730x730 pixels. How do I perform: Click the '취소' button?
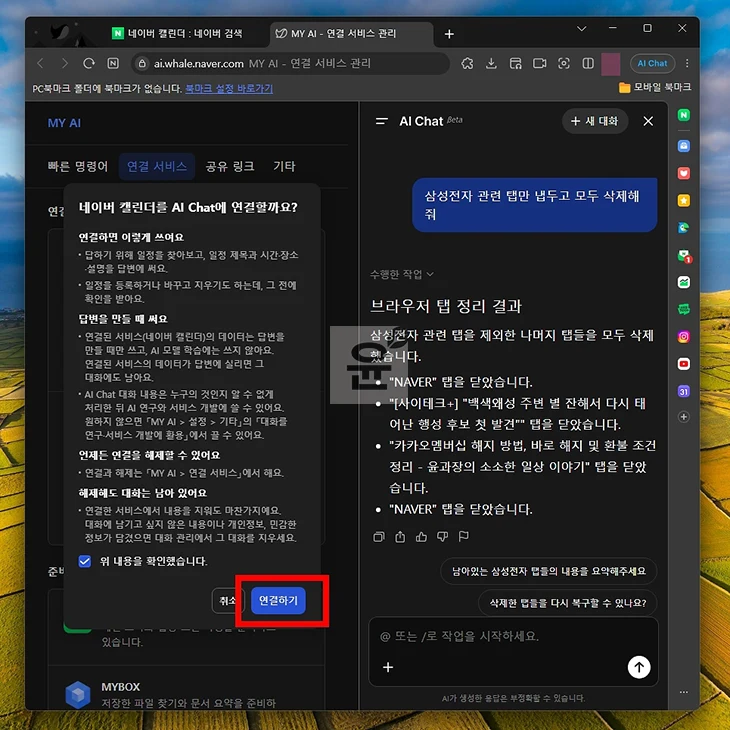click(227, 601)
